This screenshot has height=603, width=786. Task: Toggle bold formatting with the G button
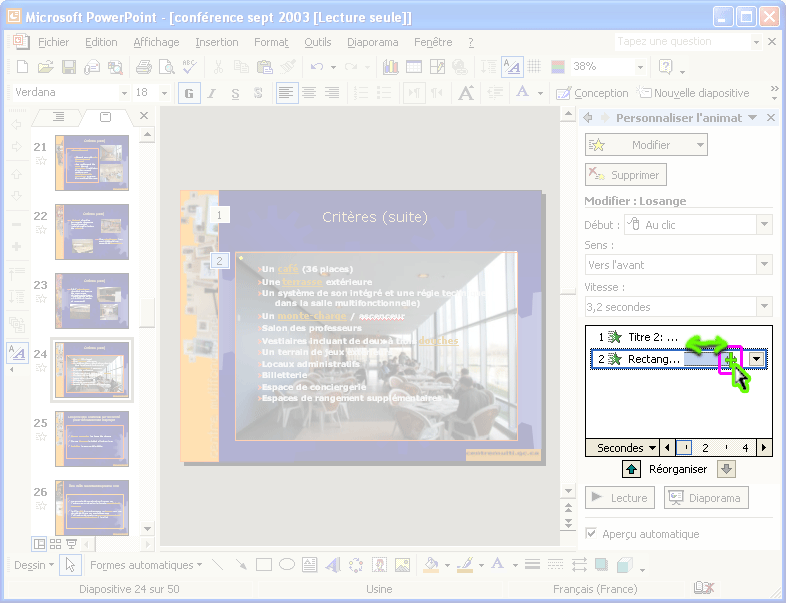click(x=187, y=93)
